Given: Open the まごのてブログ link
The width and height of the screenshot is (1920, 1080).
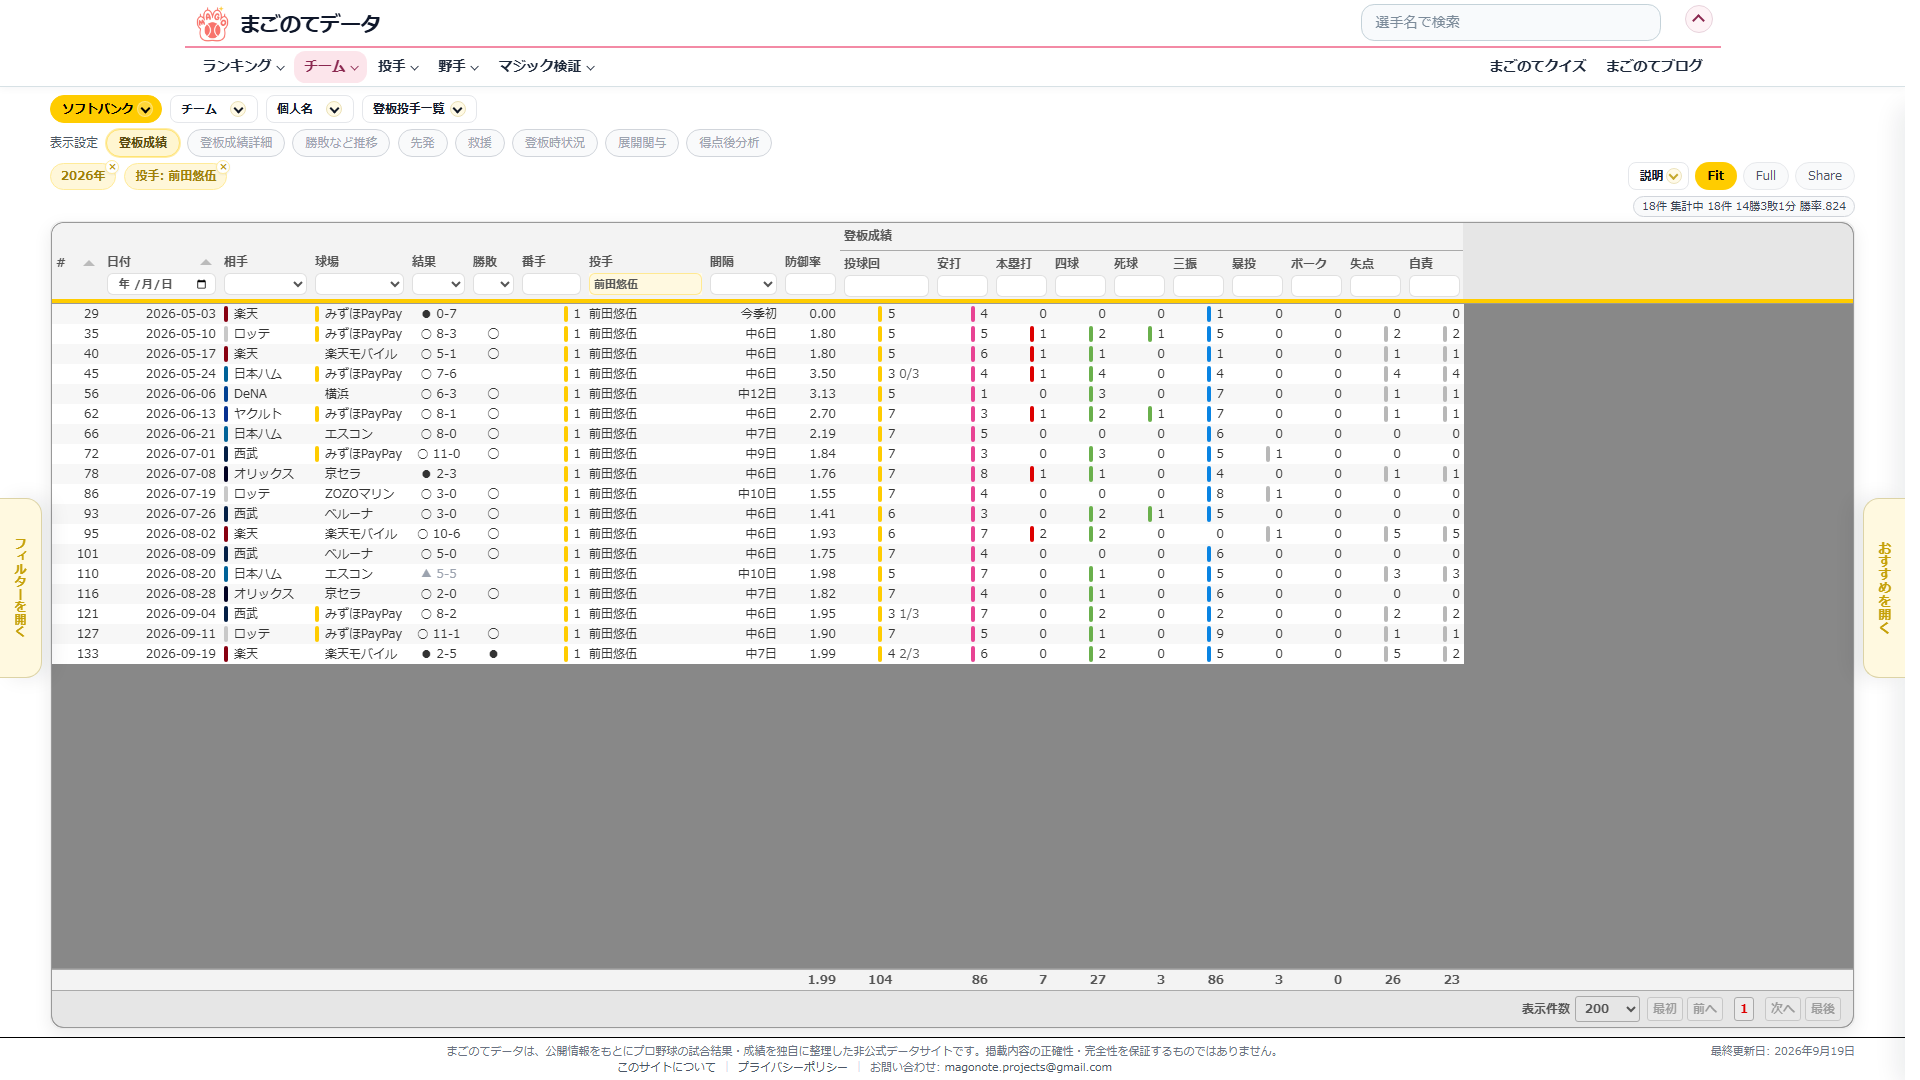Looking at the screenshot, I should (1654, 66).
